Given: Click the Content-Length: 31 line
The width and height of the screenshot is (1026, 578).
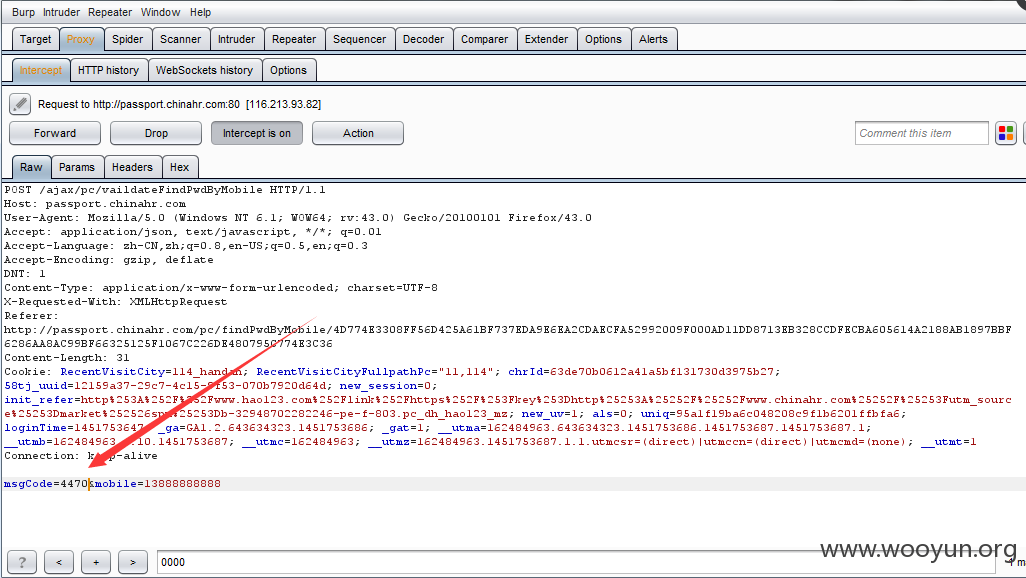Looking at the screenshot, I should 67,357.
